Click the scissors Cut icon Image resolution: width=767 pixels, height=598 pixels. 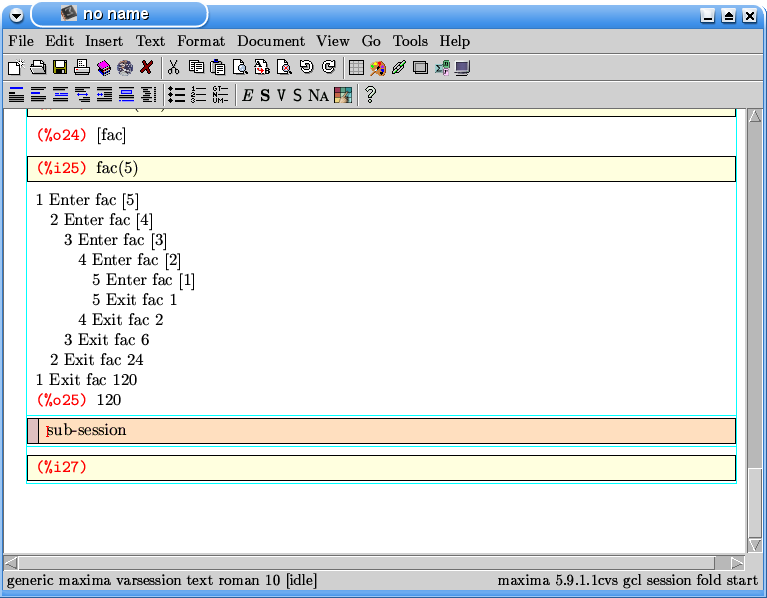point(173,68)
